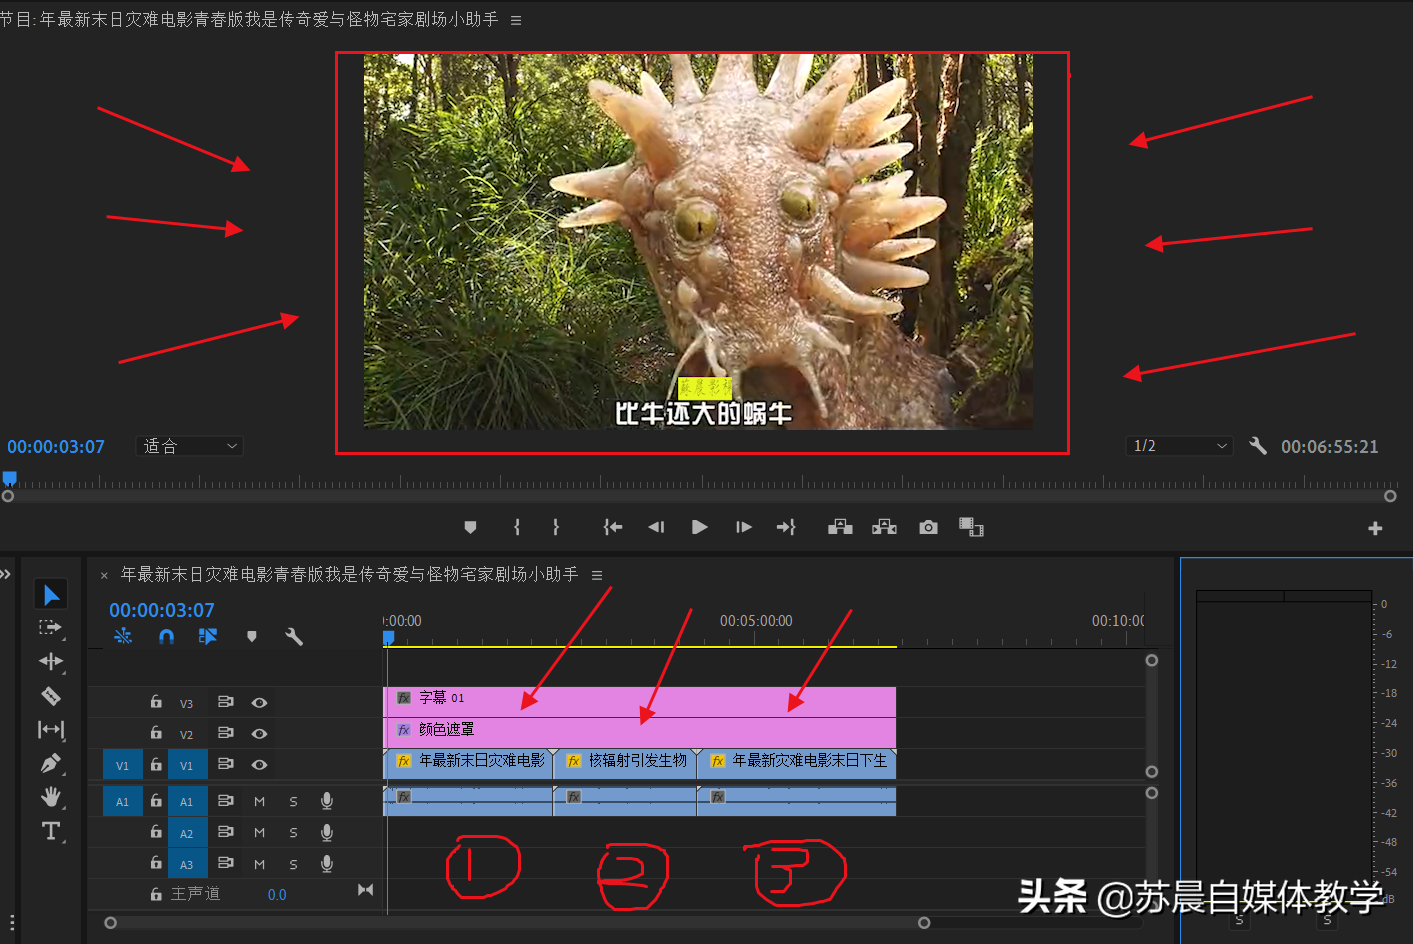Toggle nest sequence insert mode icon
Screen dimensions: 1413x944
coord(123,636)
